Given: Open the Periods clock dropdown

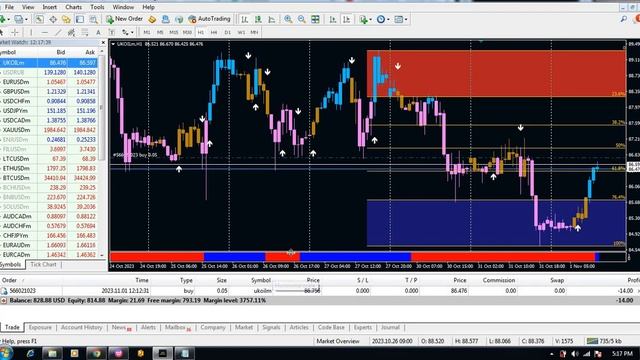Looking at the screenshot, I should (x=382, y=19).
